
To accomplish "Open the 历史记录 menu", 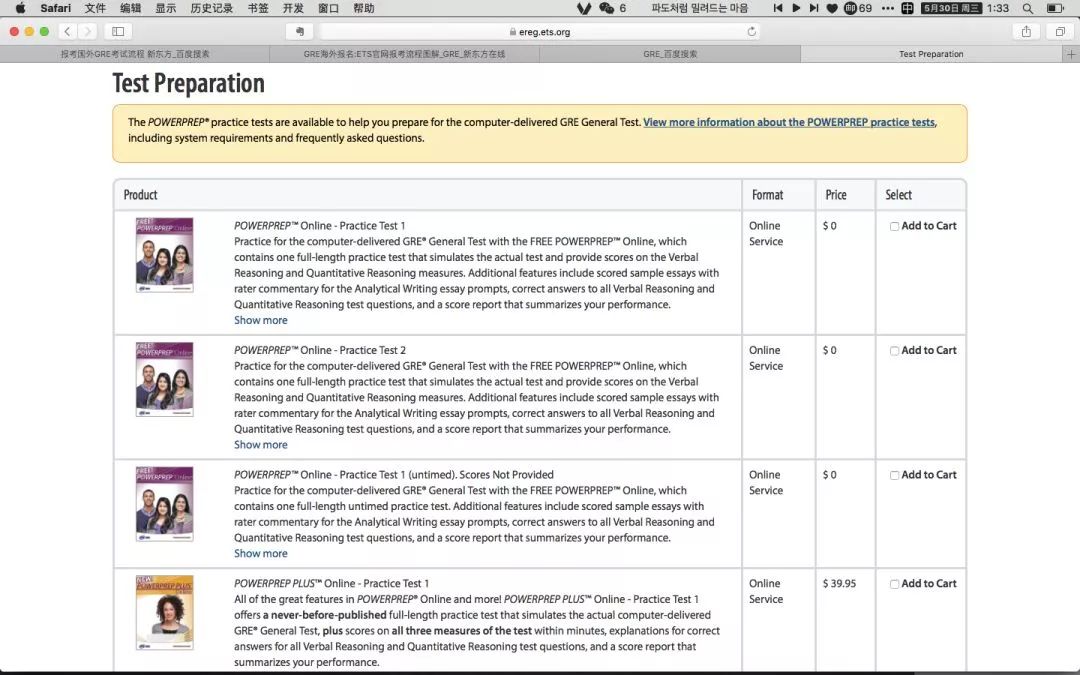I will 211,8.
